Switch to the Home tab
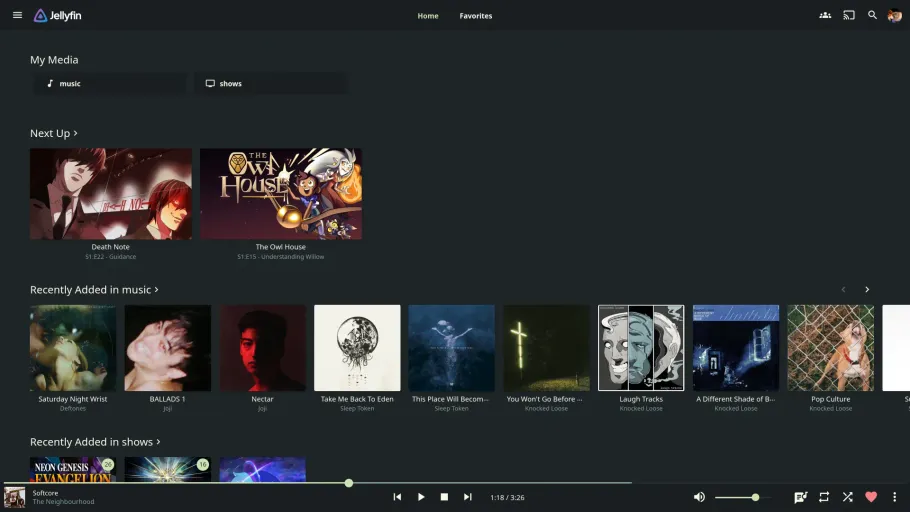Screen dimensions: 910x512 coord(428,16)
